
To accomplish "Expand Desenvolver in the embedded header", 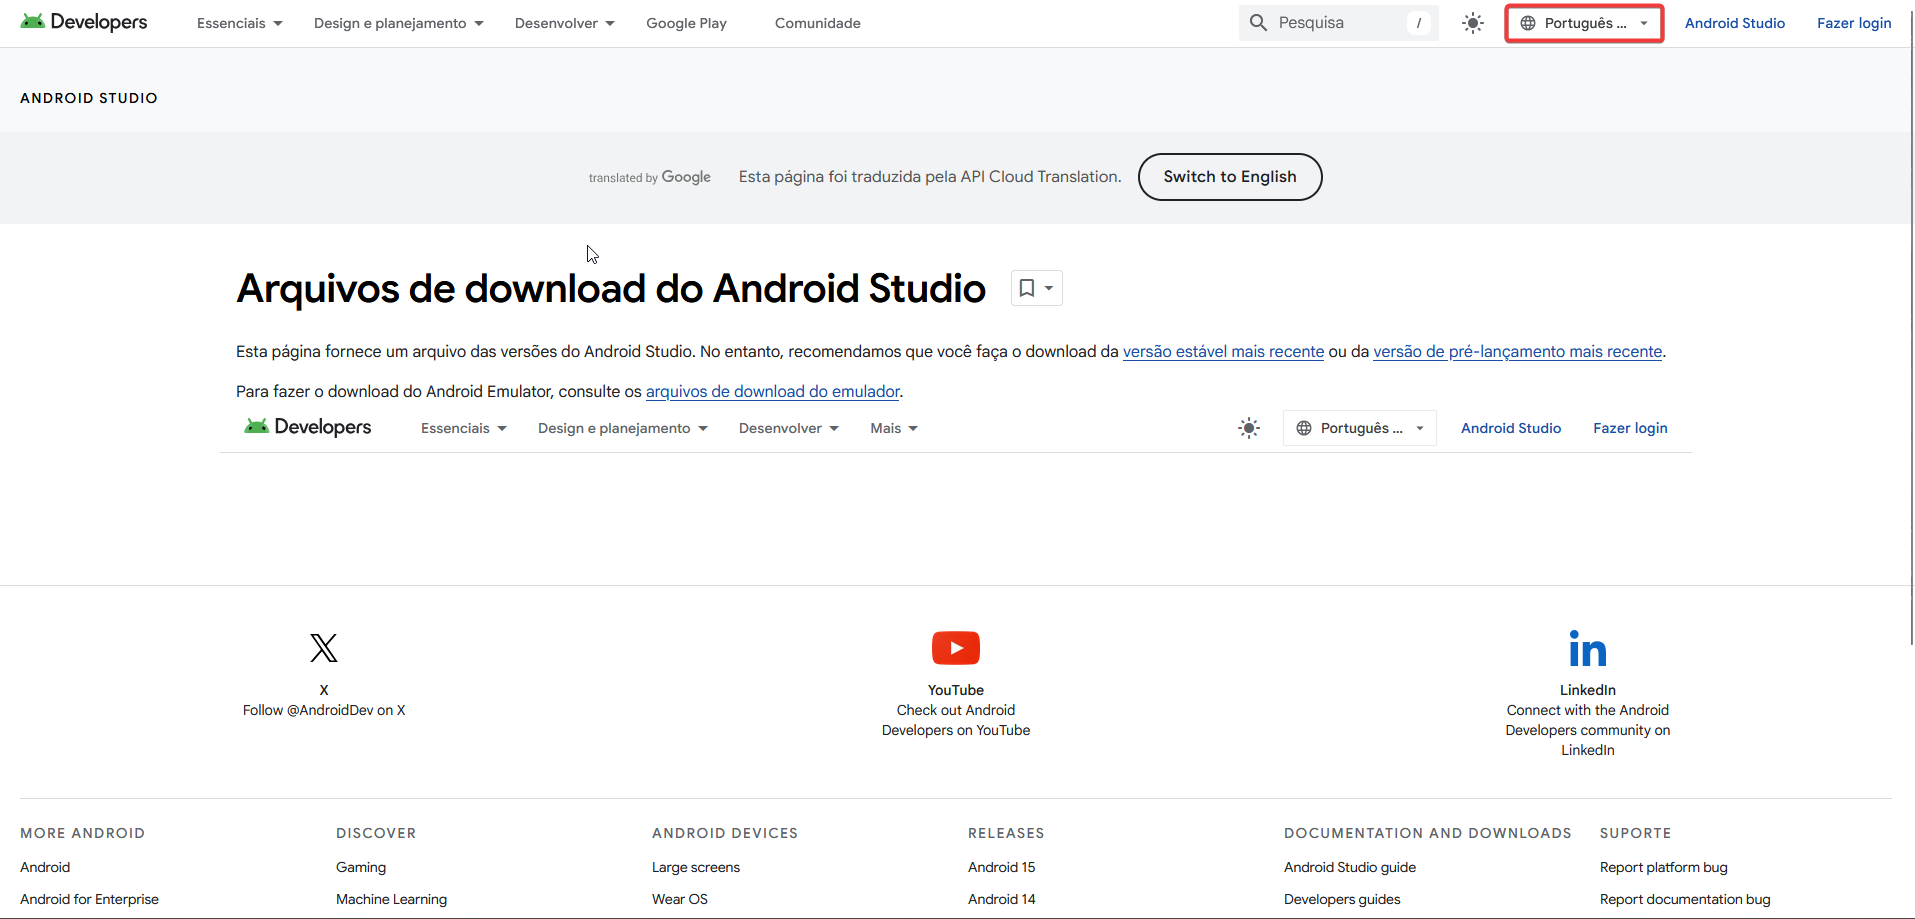I will (789, 428).
